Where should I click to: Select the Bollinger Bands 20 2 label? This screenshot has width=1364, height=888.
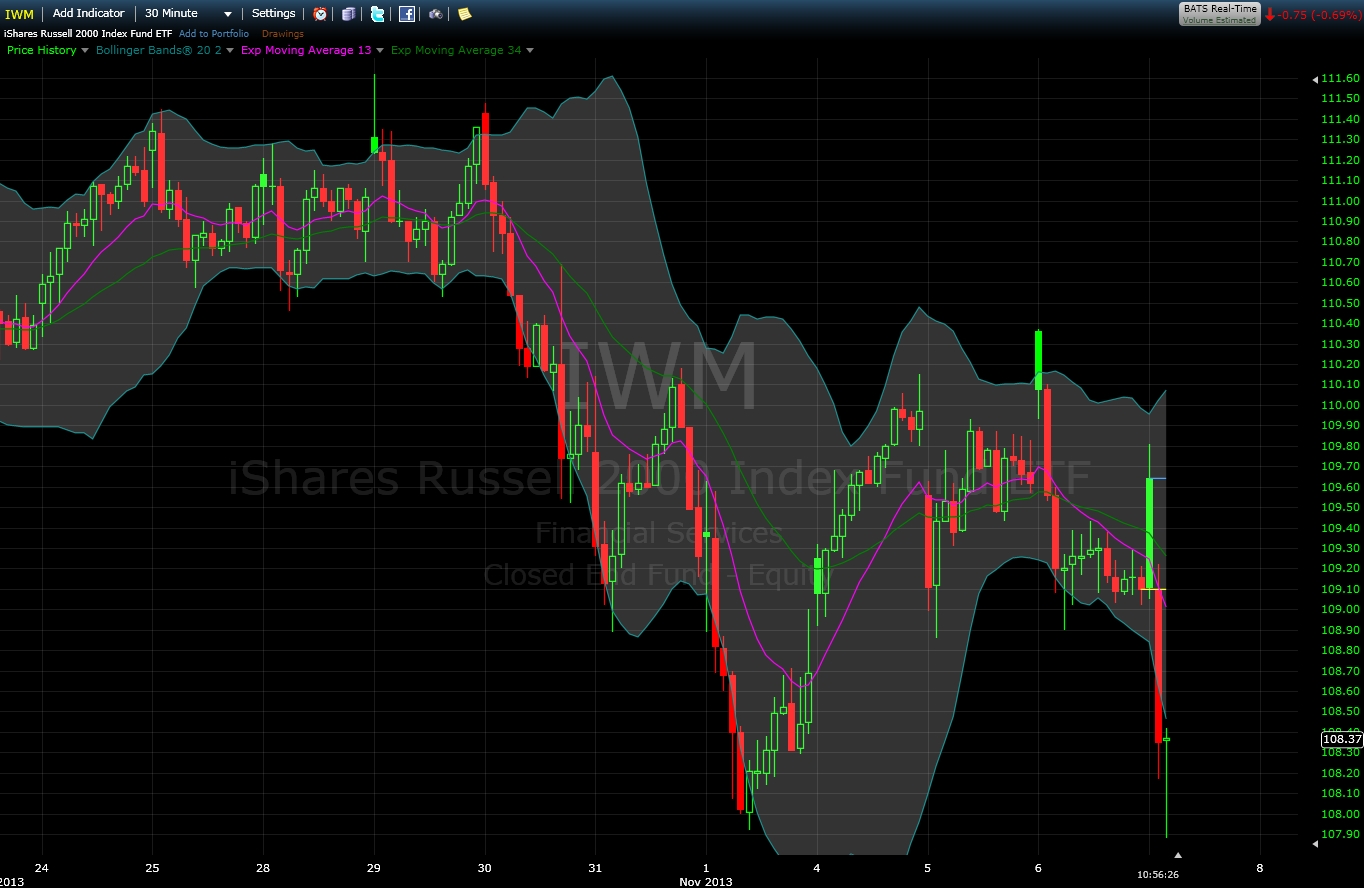tap(159, 50)
